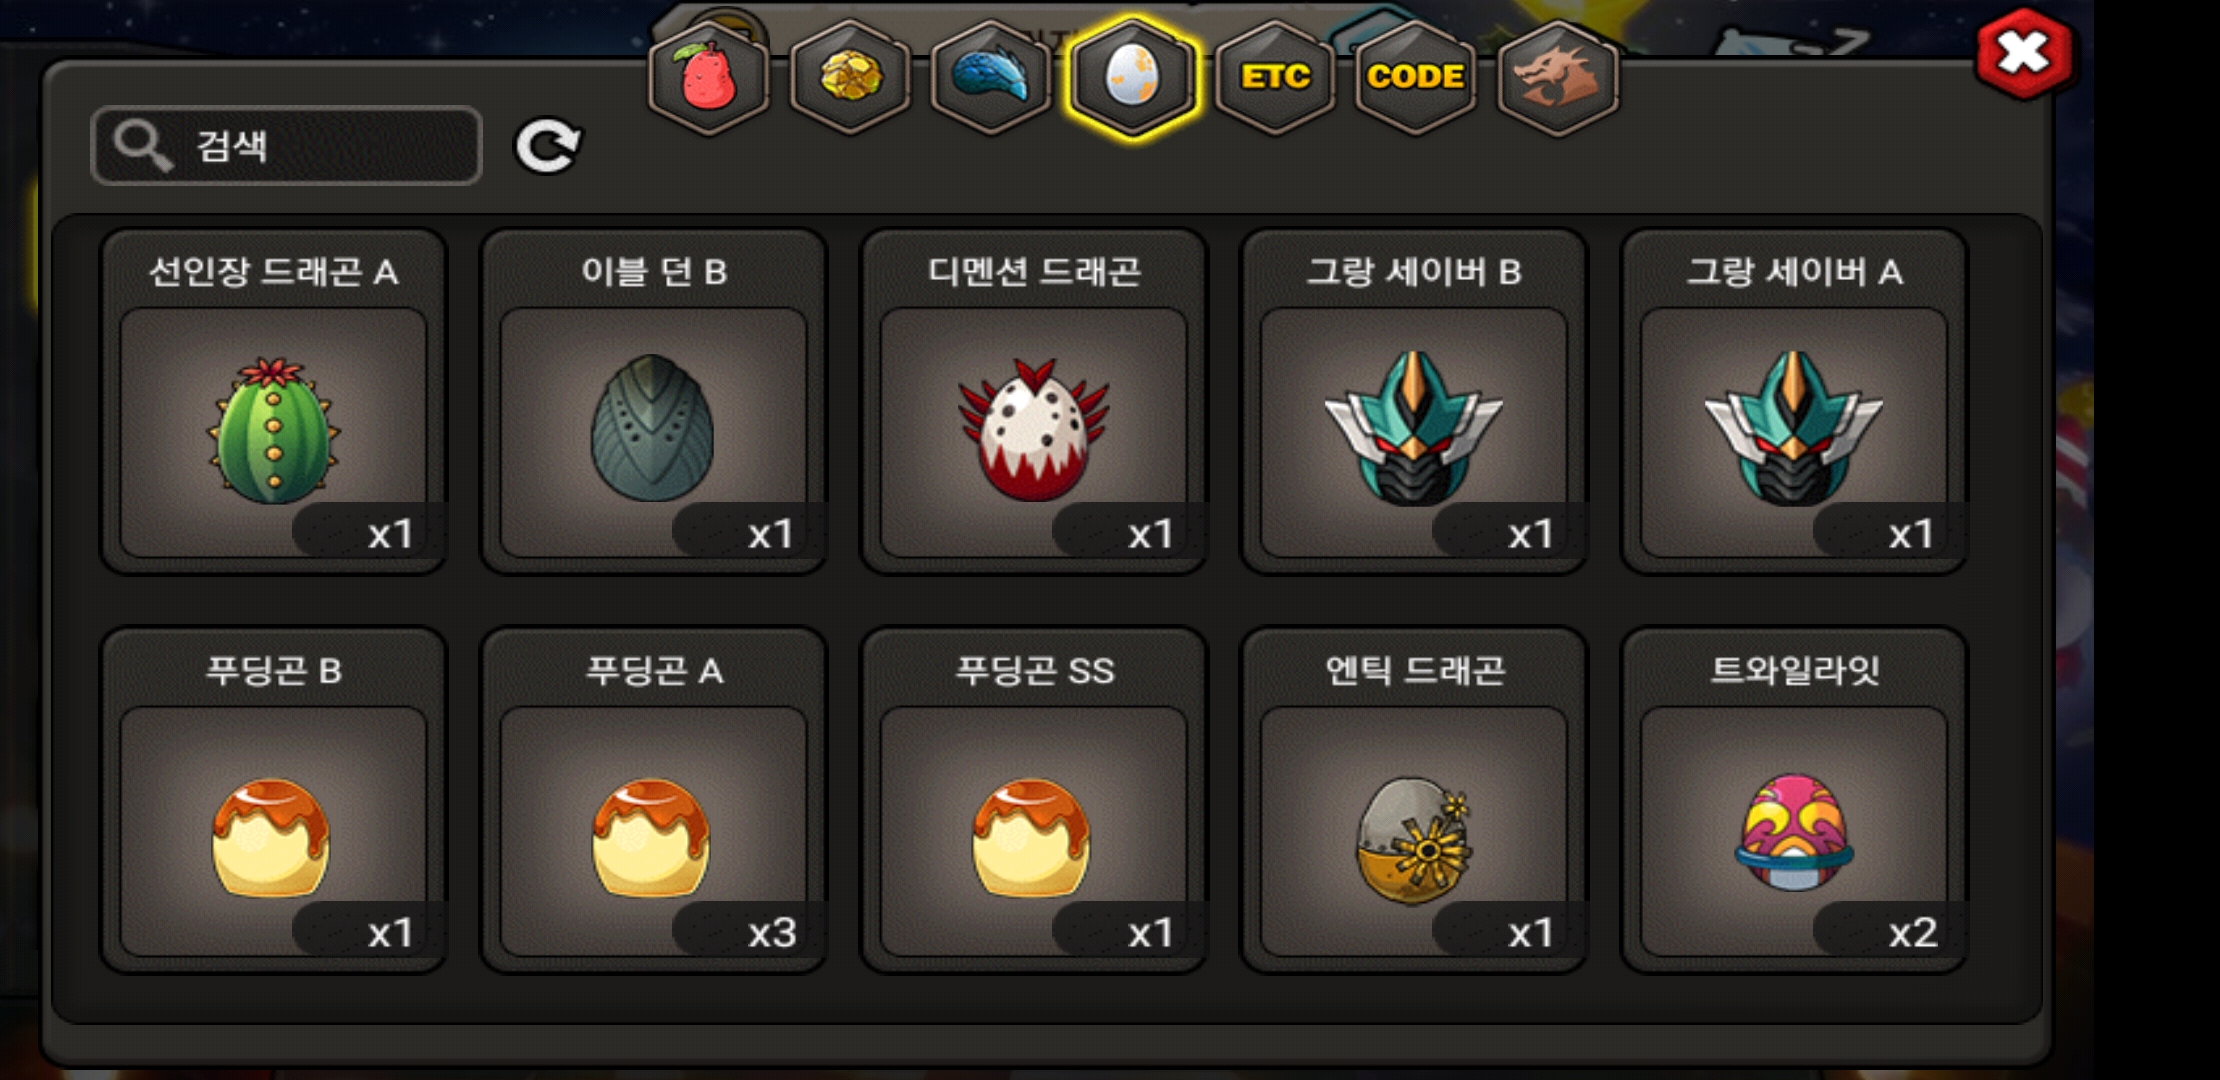Select the 디멘션 드래곤 spiked egg

pos(1034,402)
